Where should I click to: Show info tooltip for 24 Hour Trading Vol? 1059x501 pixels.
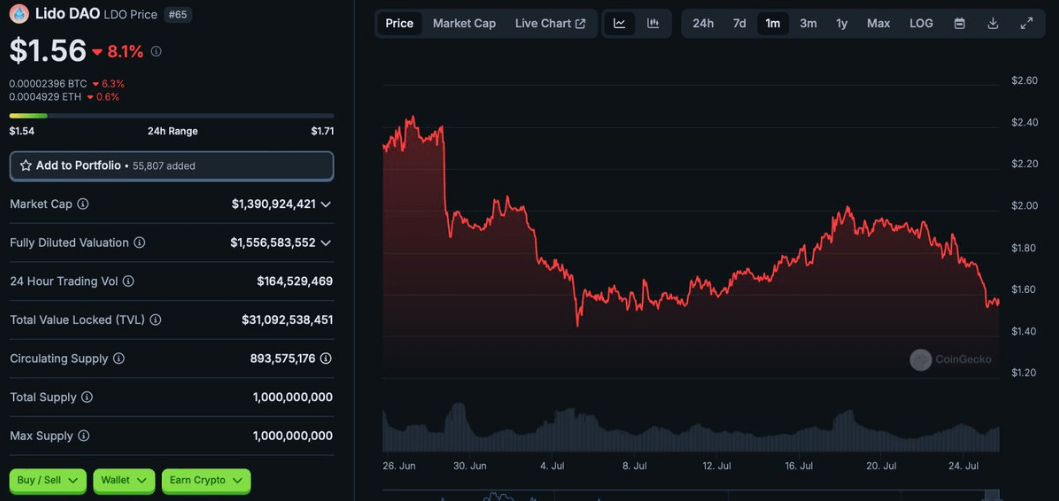pyautogui.click(x=128, y=281)
